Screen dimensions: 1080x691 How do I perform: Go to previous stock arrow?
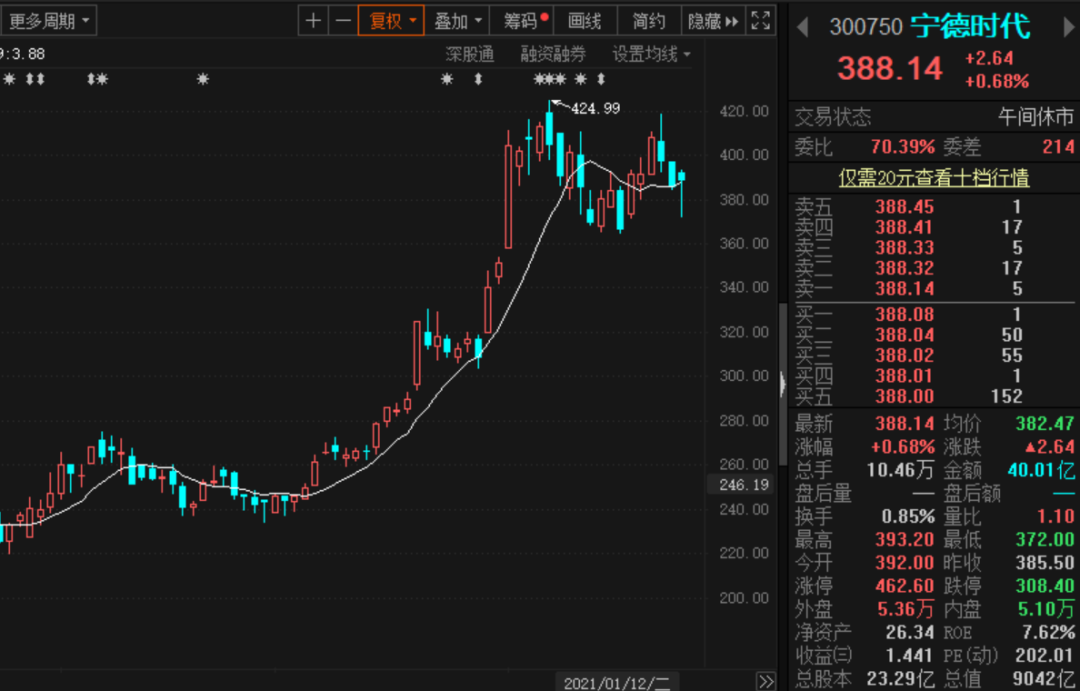pyautogui.click(x=802, y=28)
